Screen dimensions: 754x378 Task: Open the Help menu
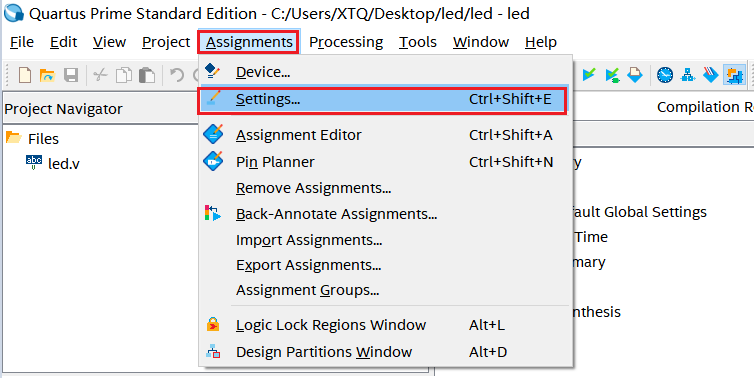(540, 42)
